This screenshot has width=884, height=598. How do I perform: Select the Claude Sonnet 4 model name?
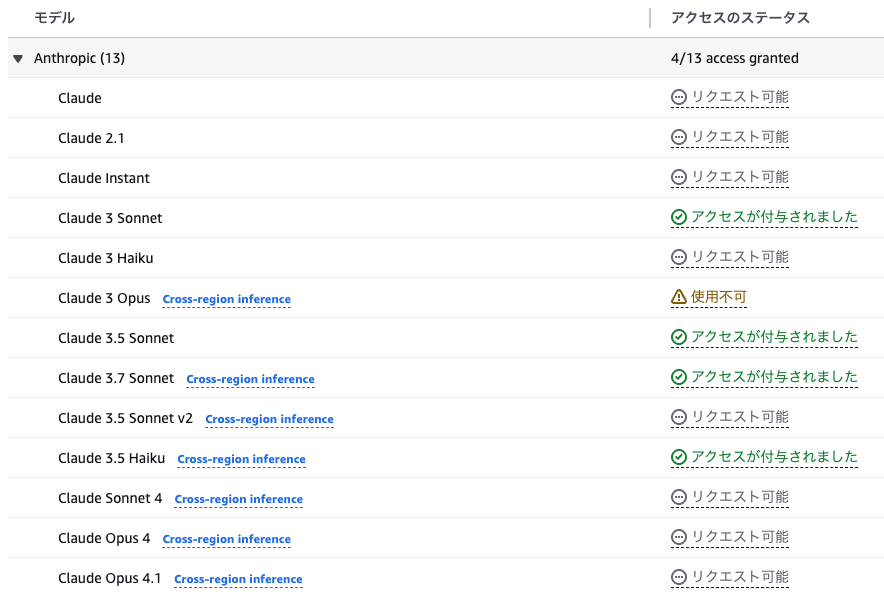pyautogui.click(x=110, y=499)
